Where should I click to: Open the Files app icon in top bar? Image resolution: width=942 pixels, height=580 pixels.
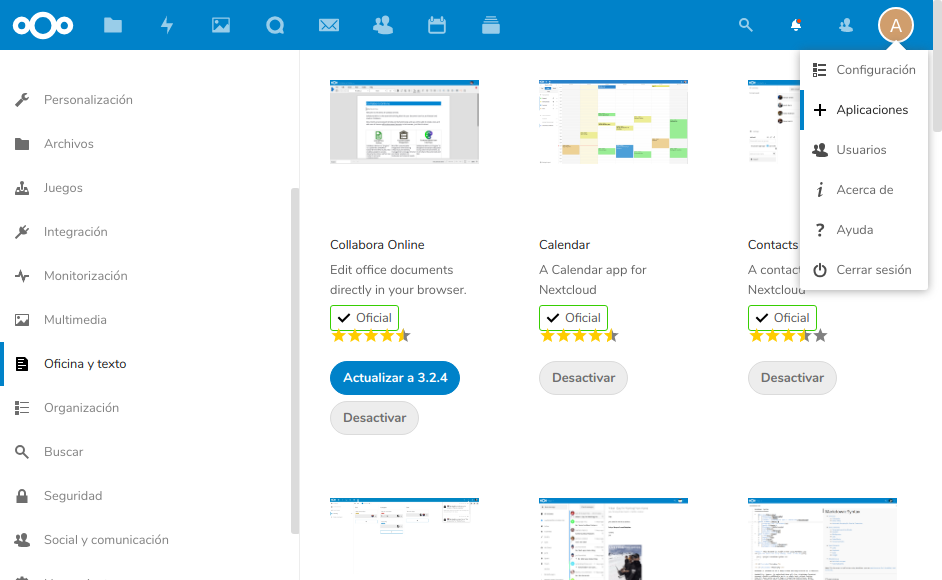pos(113,25)
